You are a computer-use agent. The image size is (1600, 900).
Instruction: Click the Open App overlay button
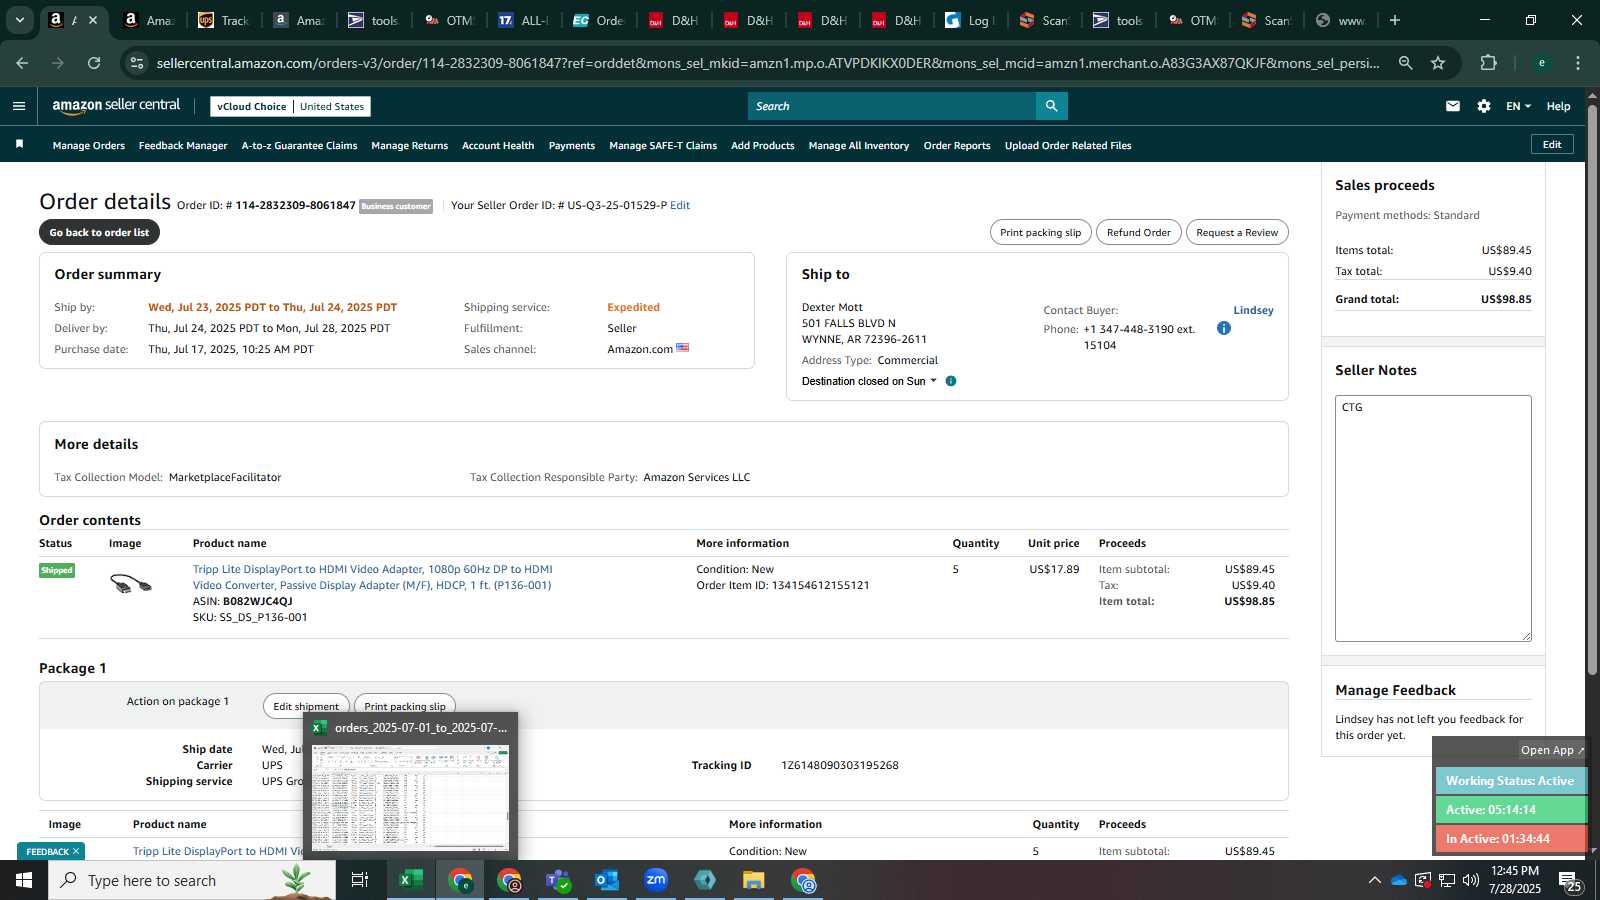point(1552,750)
